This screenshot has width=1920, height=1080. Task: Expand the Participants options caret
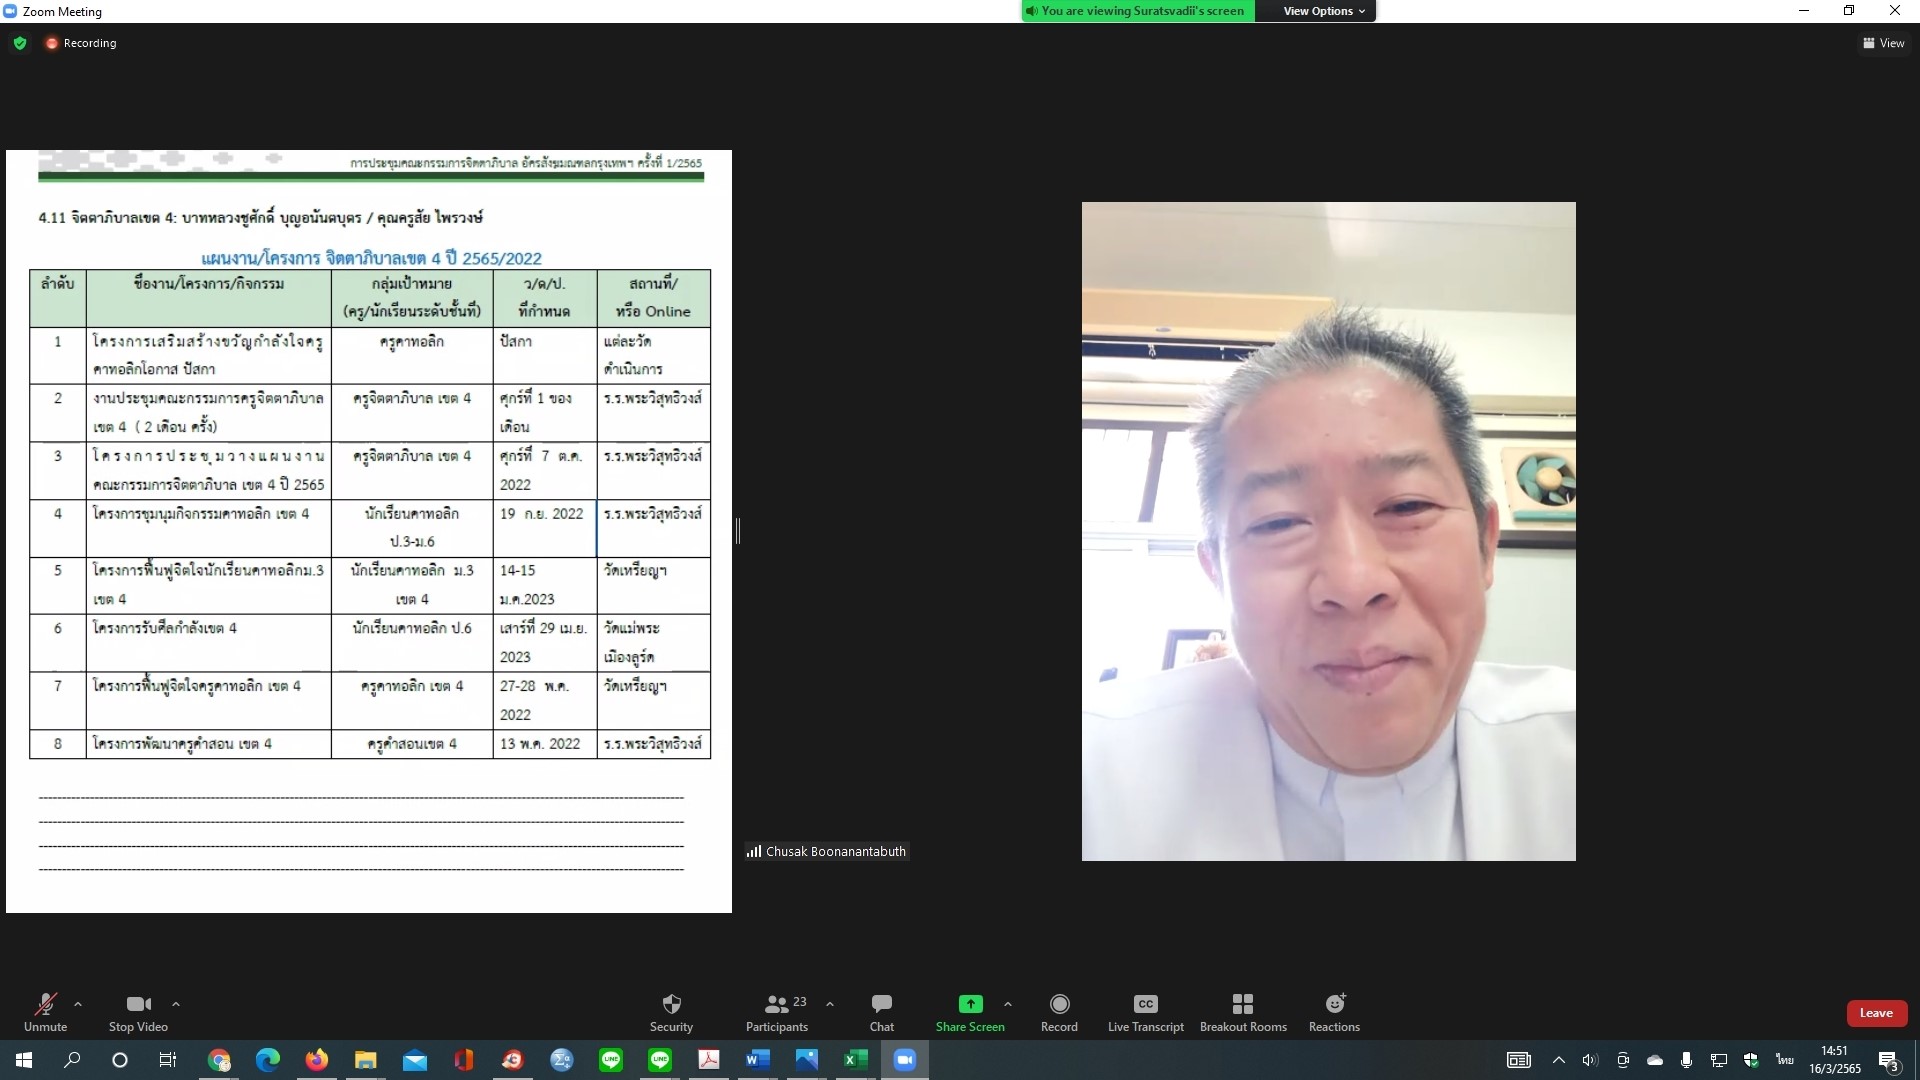(x=829, y=1004)
